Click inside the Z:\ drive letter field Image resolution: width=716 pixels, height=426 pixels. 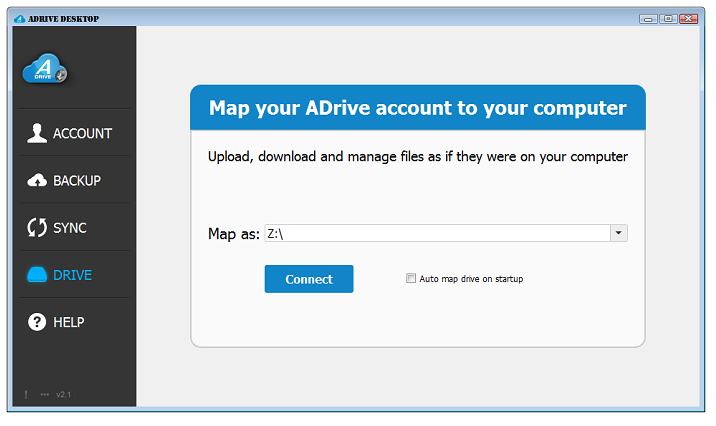(x=437, y=233)
